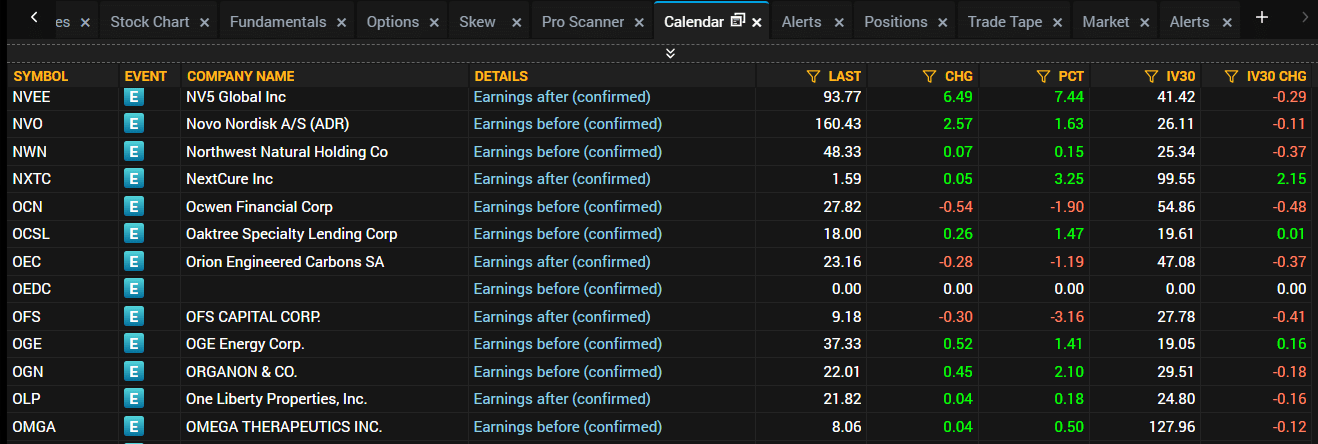
Task: Close the Trade Tape tab
Action: click(x=1058, y=22)
